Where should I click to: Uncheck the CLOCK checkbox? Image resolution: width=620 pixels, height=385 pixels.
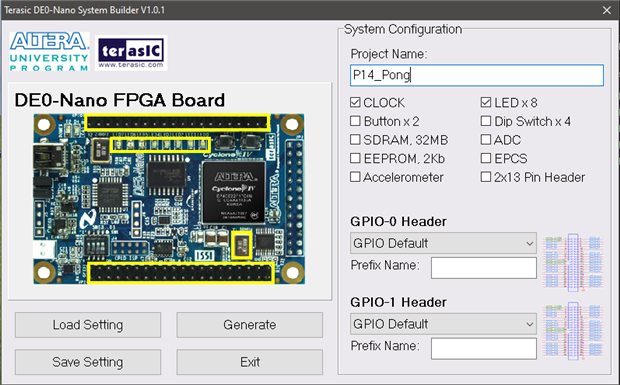(355, 102)
